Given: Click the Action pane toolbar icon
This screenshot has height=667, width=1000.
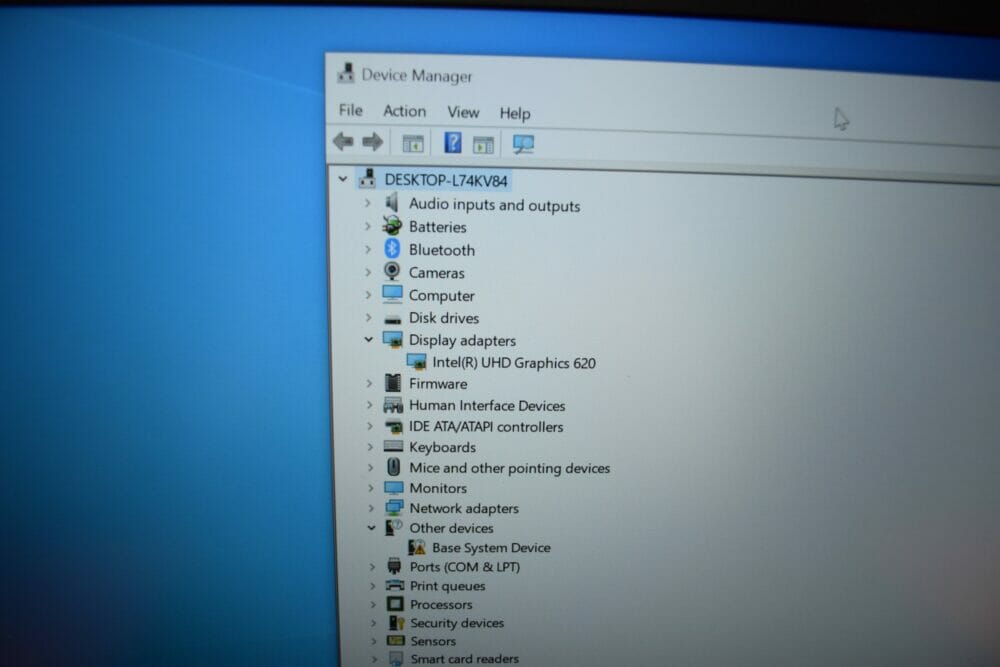Looking at the screenshot, I should click(483, 145).
